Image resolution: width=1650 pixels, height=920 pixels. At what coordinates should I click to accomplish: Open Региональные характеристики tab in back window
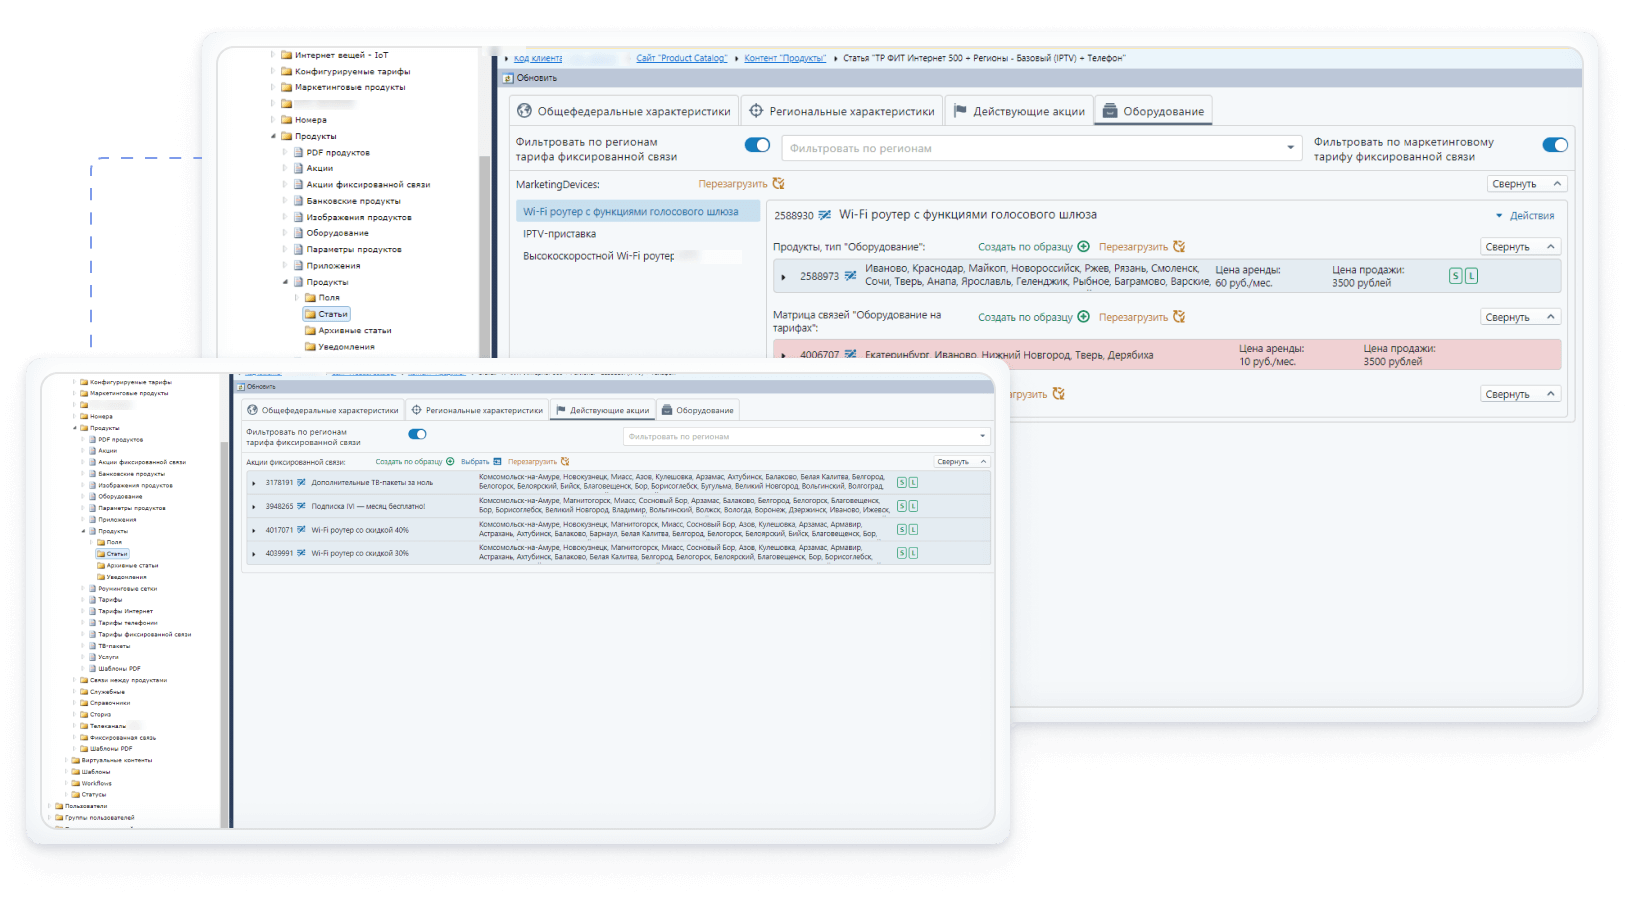[x=842, y=111]
